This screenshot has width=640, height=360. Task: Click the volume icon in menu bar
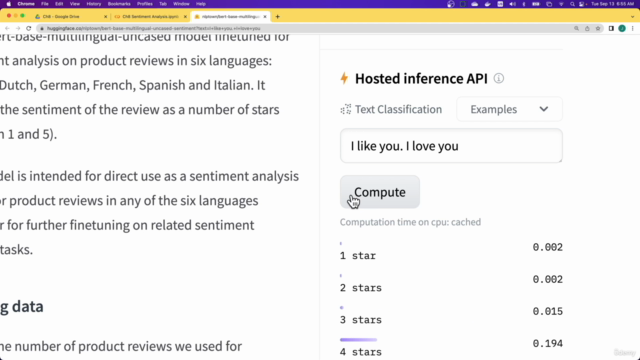click(512, 4)
